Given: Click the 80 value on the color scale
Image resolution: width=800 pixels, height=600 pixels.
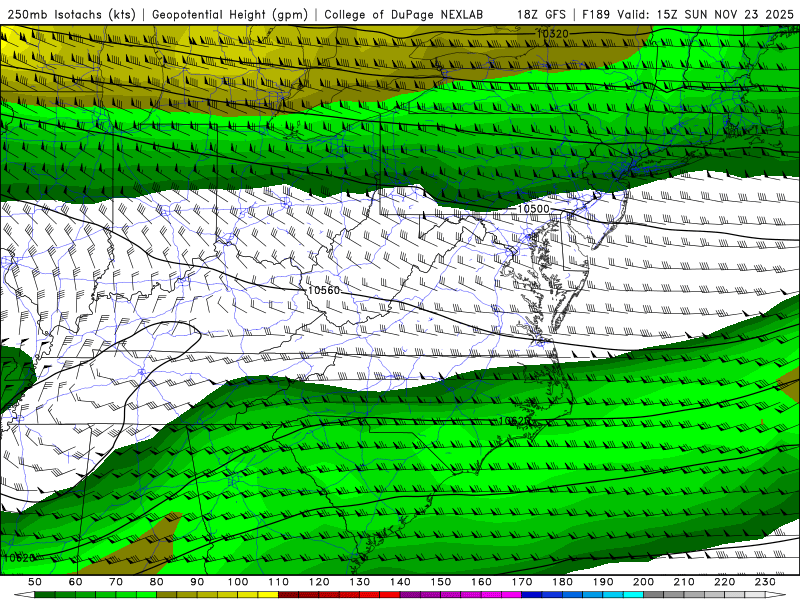Looking at the screenshot, I should tap(157, 582).
